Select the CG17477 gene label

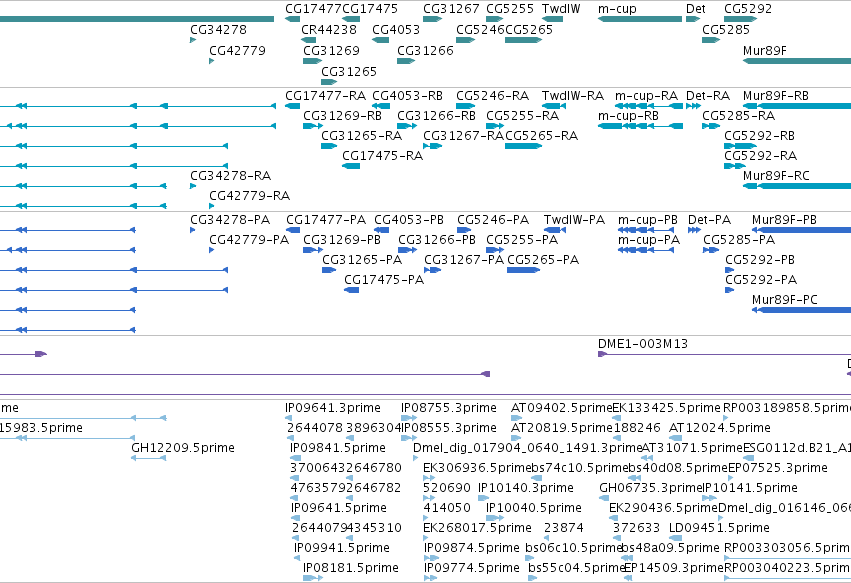pyautogui.click(x=313, y=9)
